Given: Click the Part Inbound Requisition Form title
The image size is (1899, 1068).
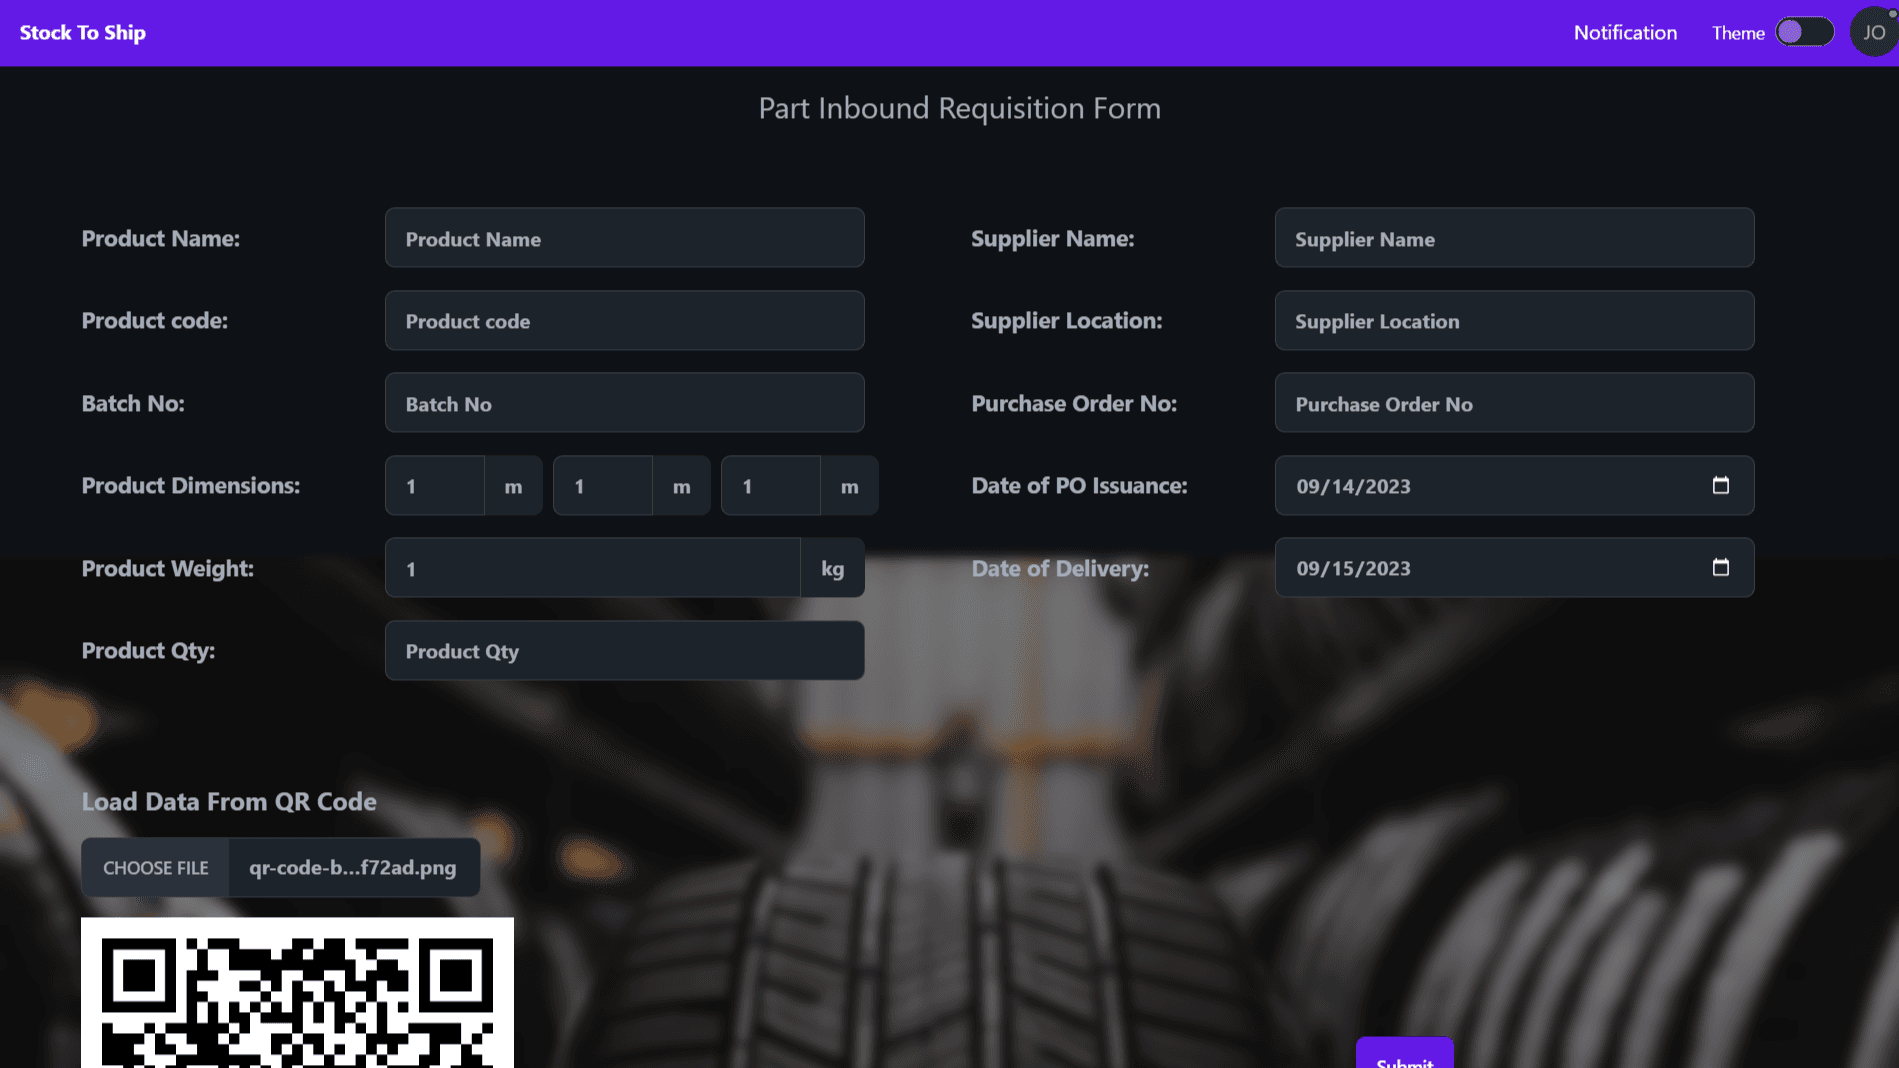Looking at the screenshot, I should point(959,108).
